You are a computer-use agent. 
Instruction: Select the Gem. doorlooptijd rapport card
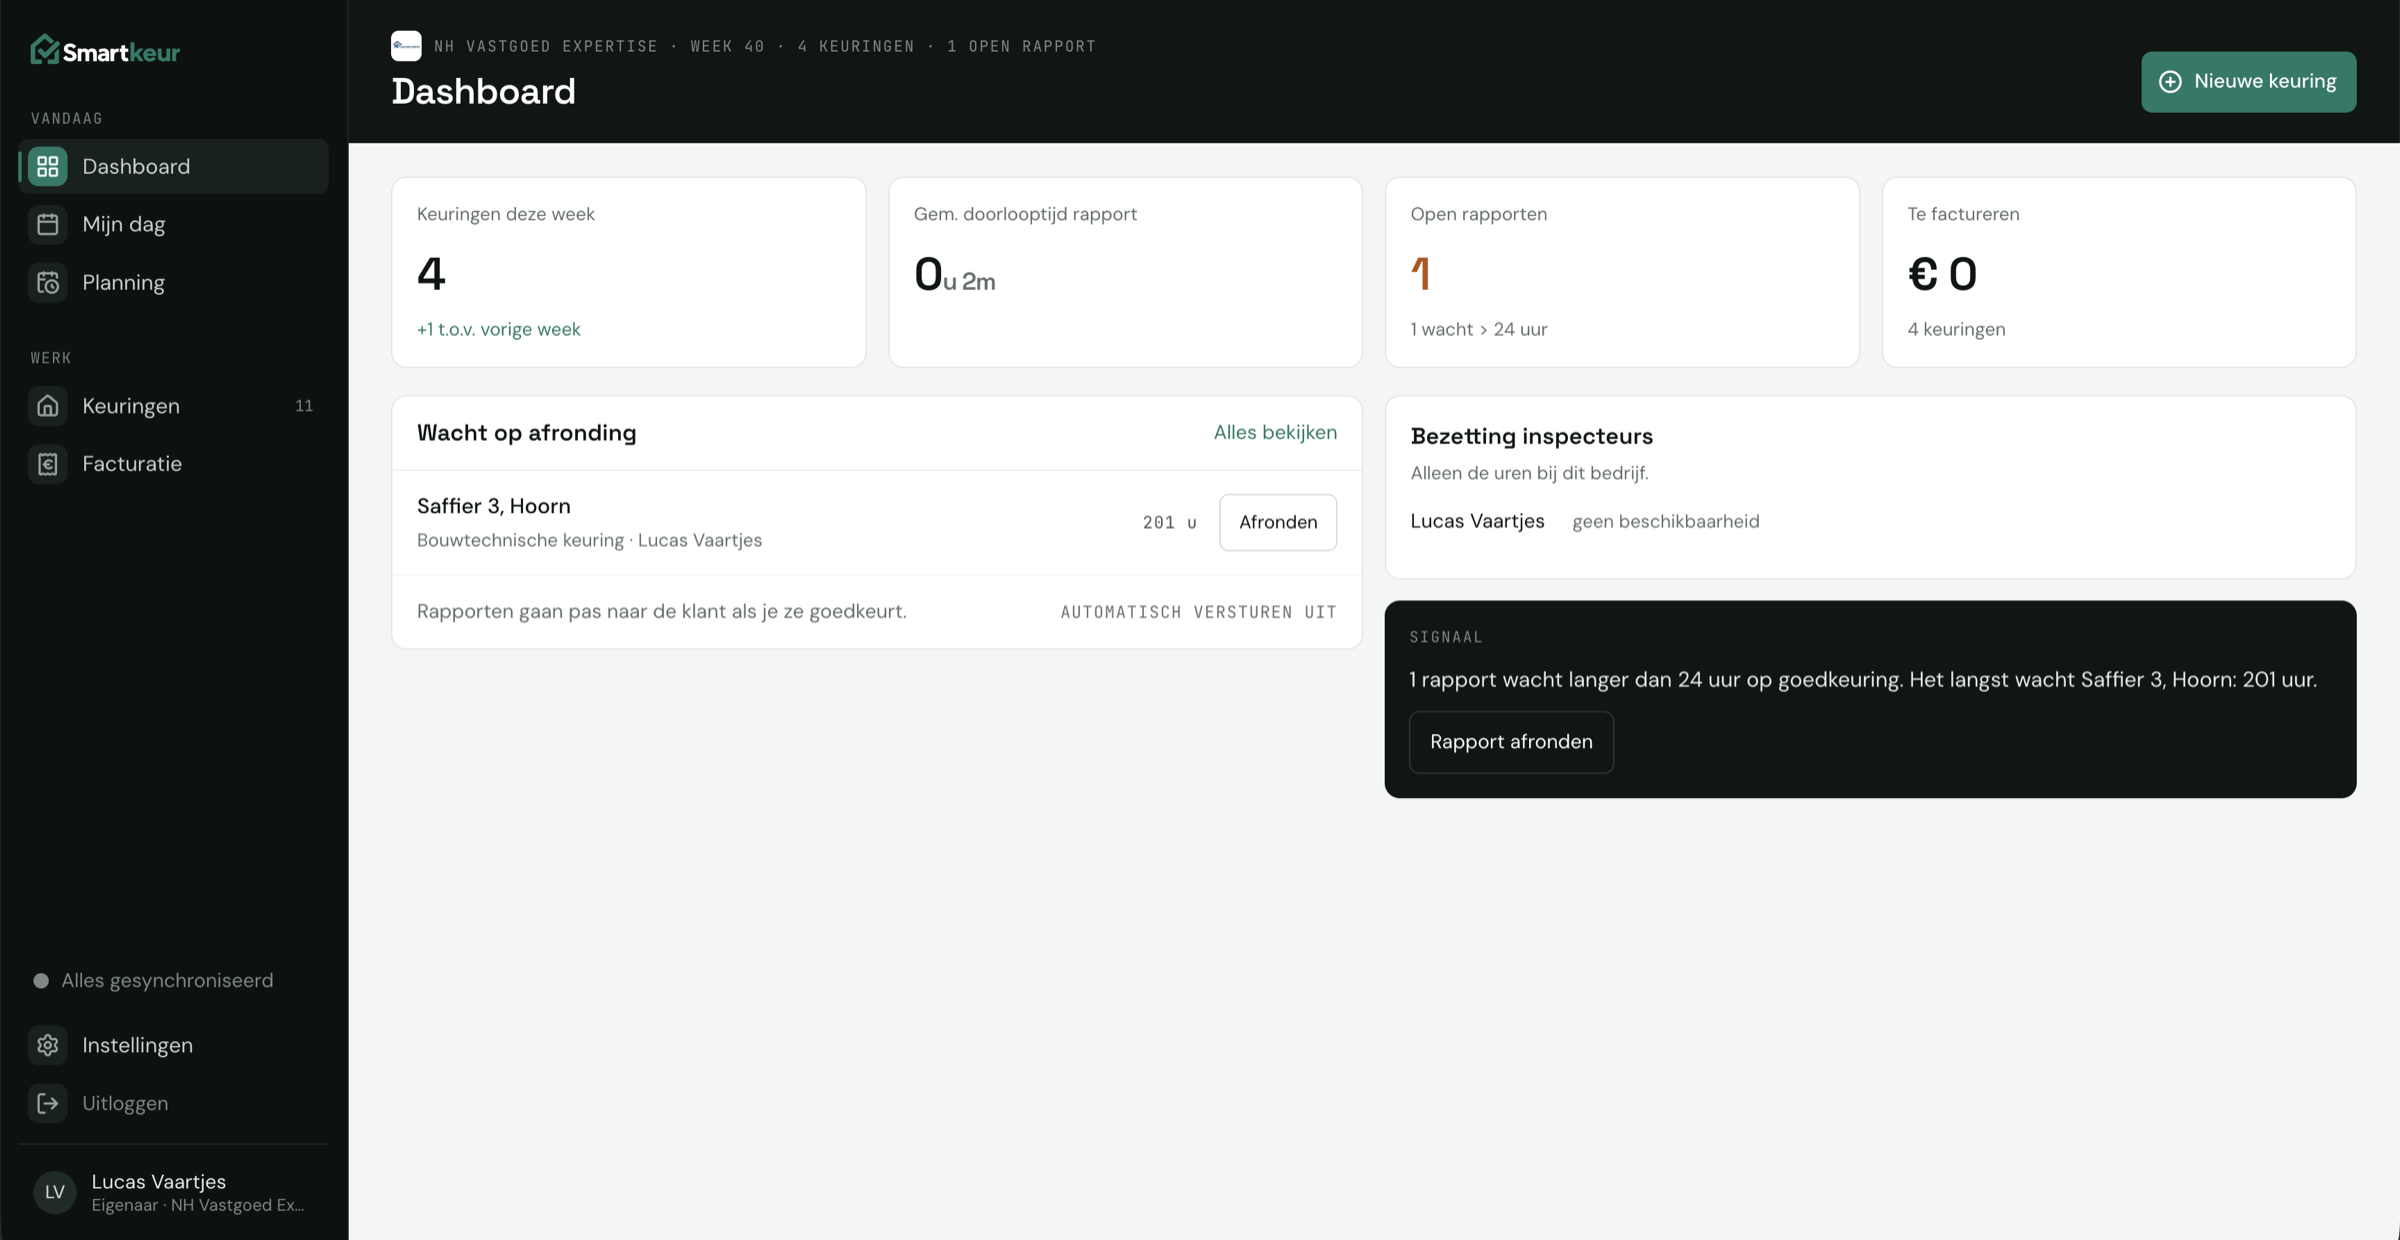(1125, 272)
